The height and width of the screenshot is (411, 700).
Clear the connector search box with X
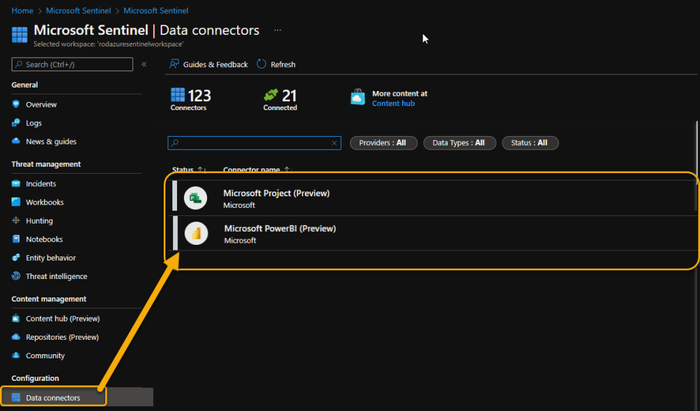tap(334, 143)
